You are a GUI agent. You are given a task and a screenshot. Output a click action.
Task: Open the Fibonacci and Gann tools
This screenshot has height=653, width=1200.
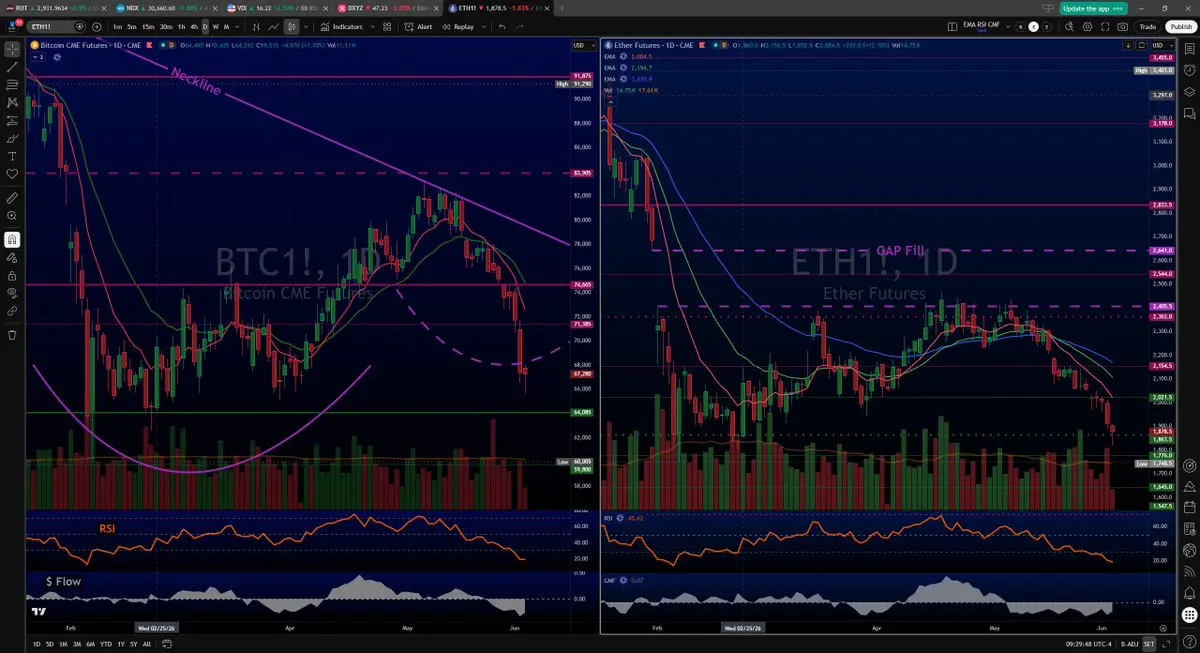[x=12, y=84]
